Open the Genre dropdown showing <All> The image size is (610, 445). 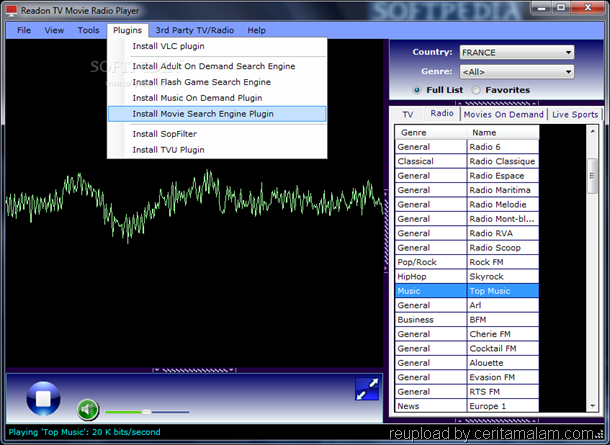517,72
